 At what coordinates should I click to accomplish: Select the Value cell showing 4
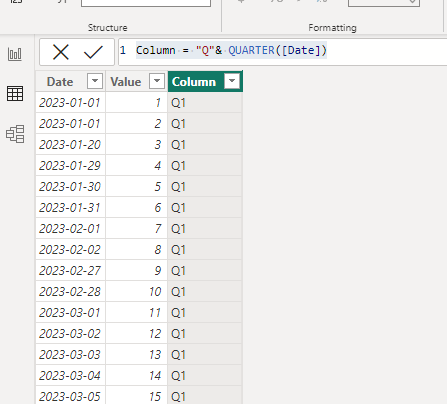(136, 166)
